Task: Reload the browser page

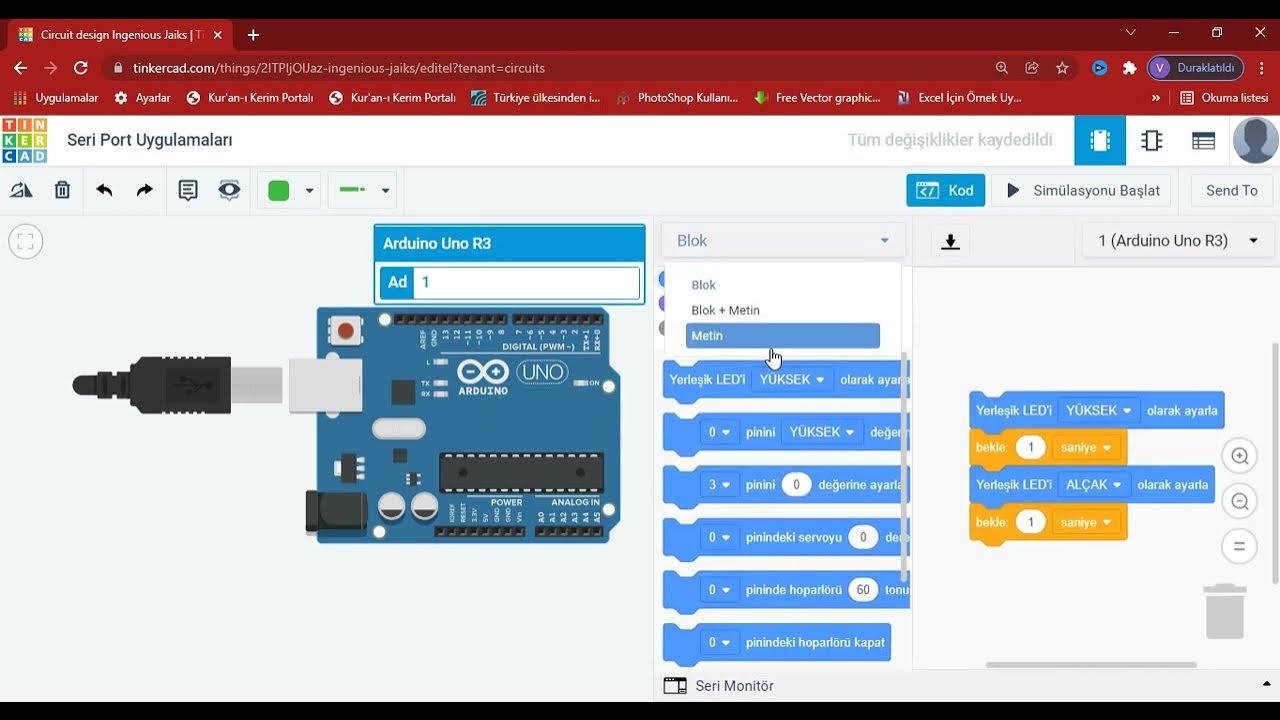Action: pos(81,68)
